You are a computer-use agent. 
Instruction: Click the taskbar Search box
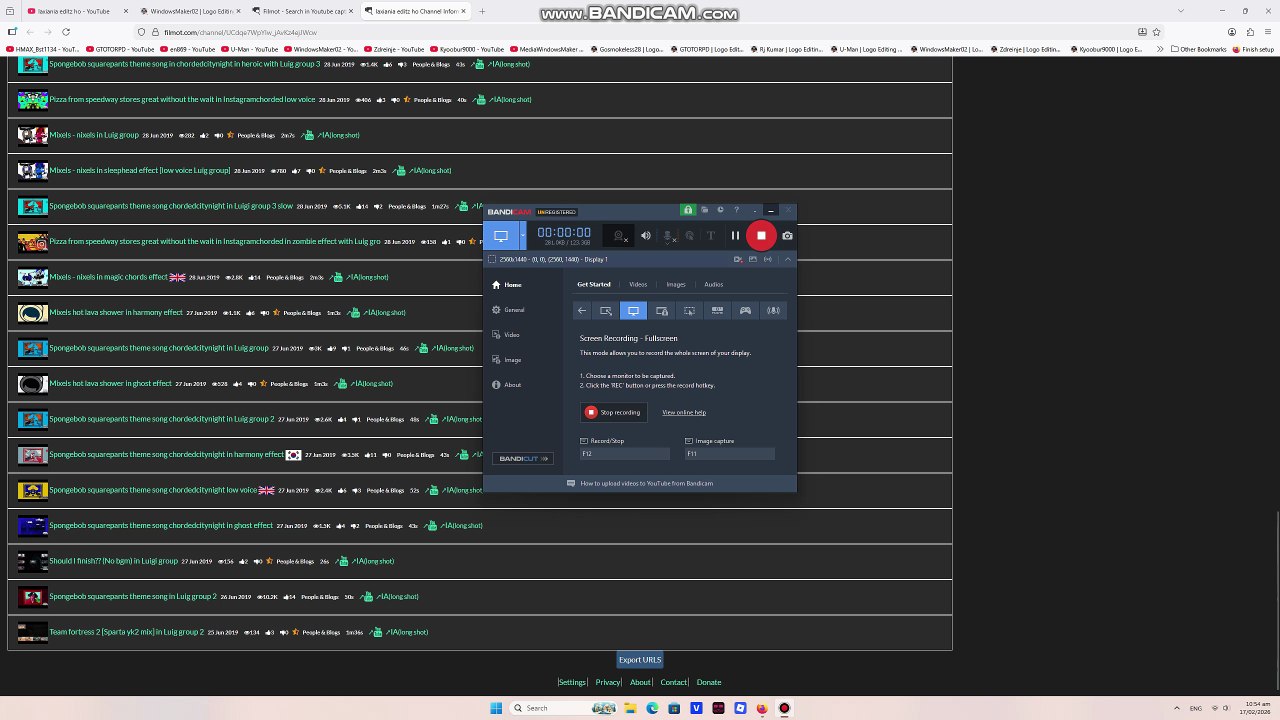coord(565,708)
